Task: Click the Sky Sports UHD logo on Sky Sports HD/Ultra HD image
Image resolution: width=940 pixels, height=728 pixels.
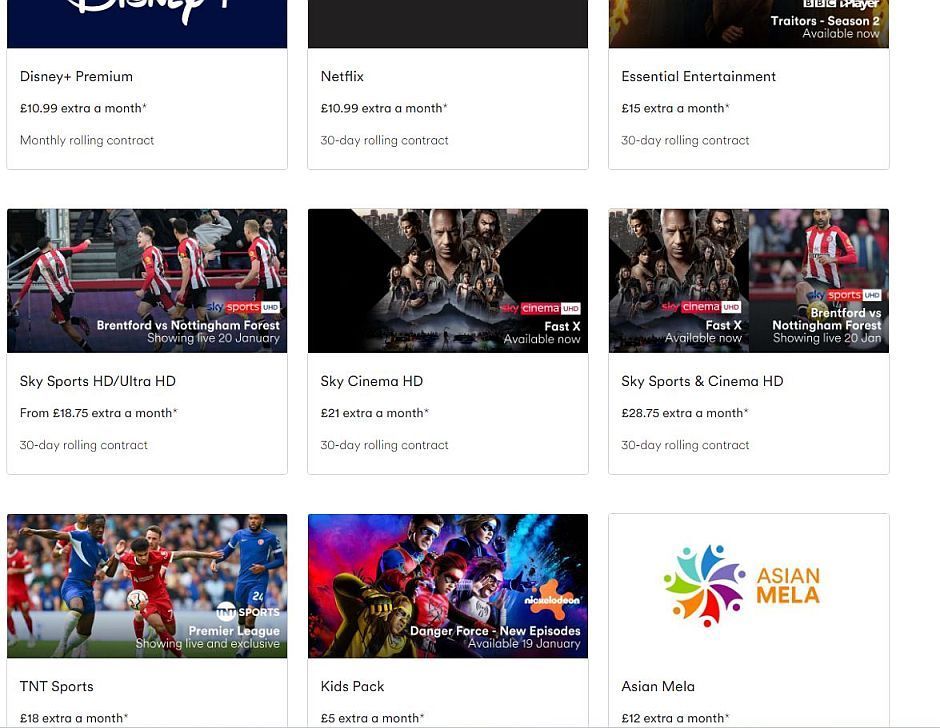Action: tap(243, 308)
